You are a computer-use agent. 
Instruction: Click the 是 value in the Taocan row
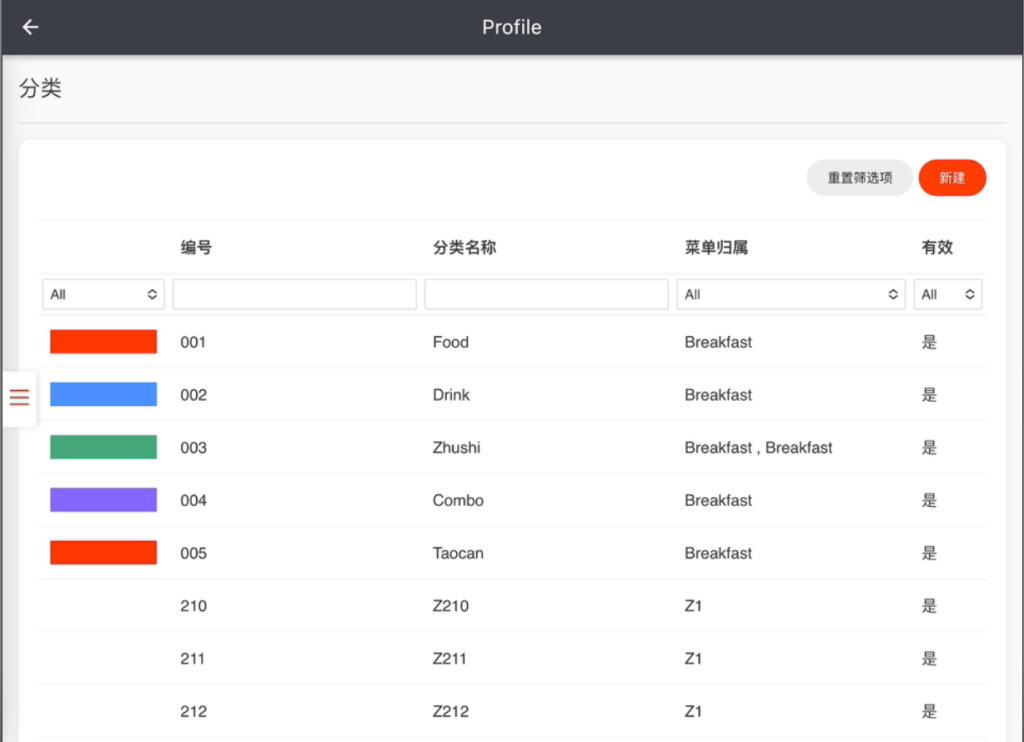coord(929,554)
